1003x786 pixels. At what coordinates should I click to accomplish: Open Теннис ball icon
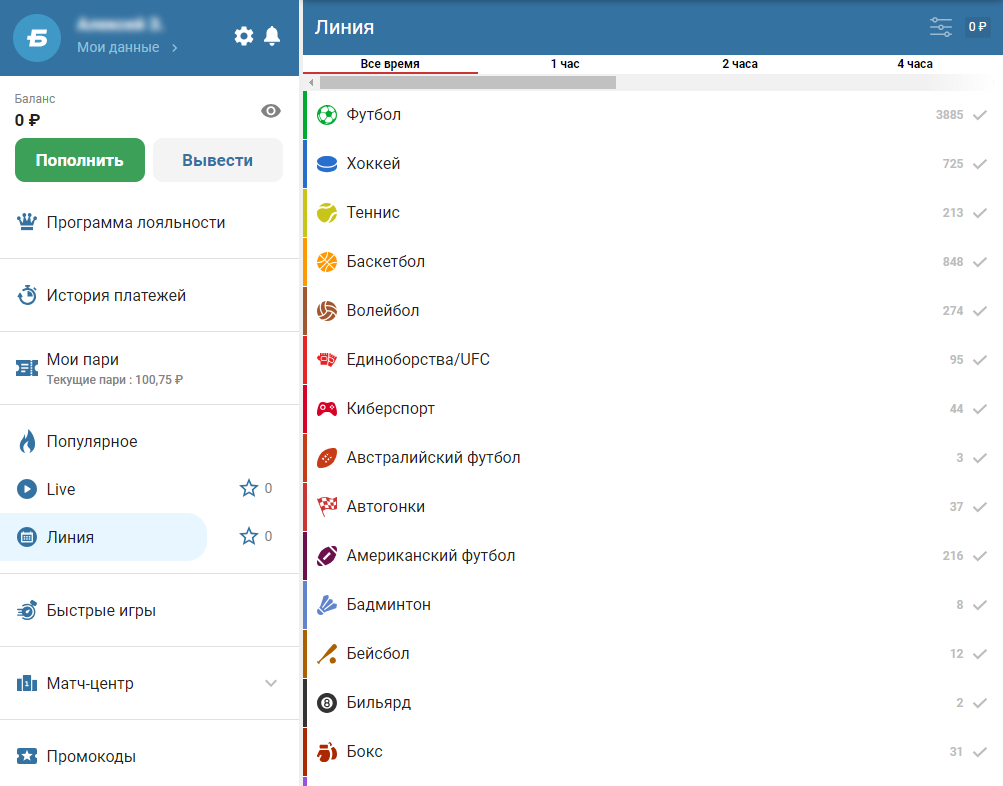click(x=327, y=213)
